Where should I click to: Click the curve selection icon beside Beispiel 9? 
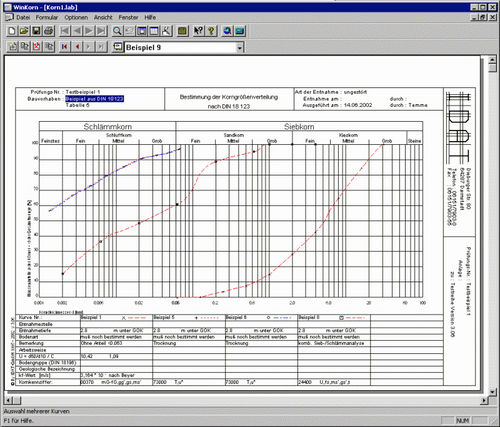118,47
